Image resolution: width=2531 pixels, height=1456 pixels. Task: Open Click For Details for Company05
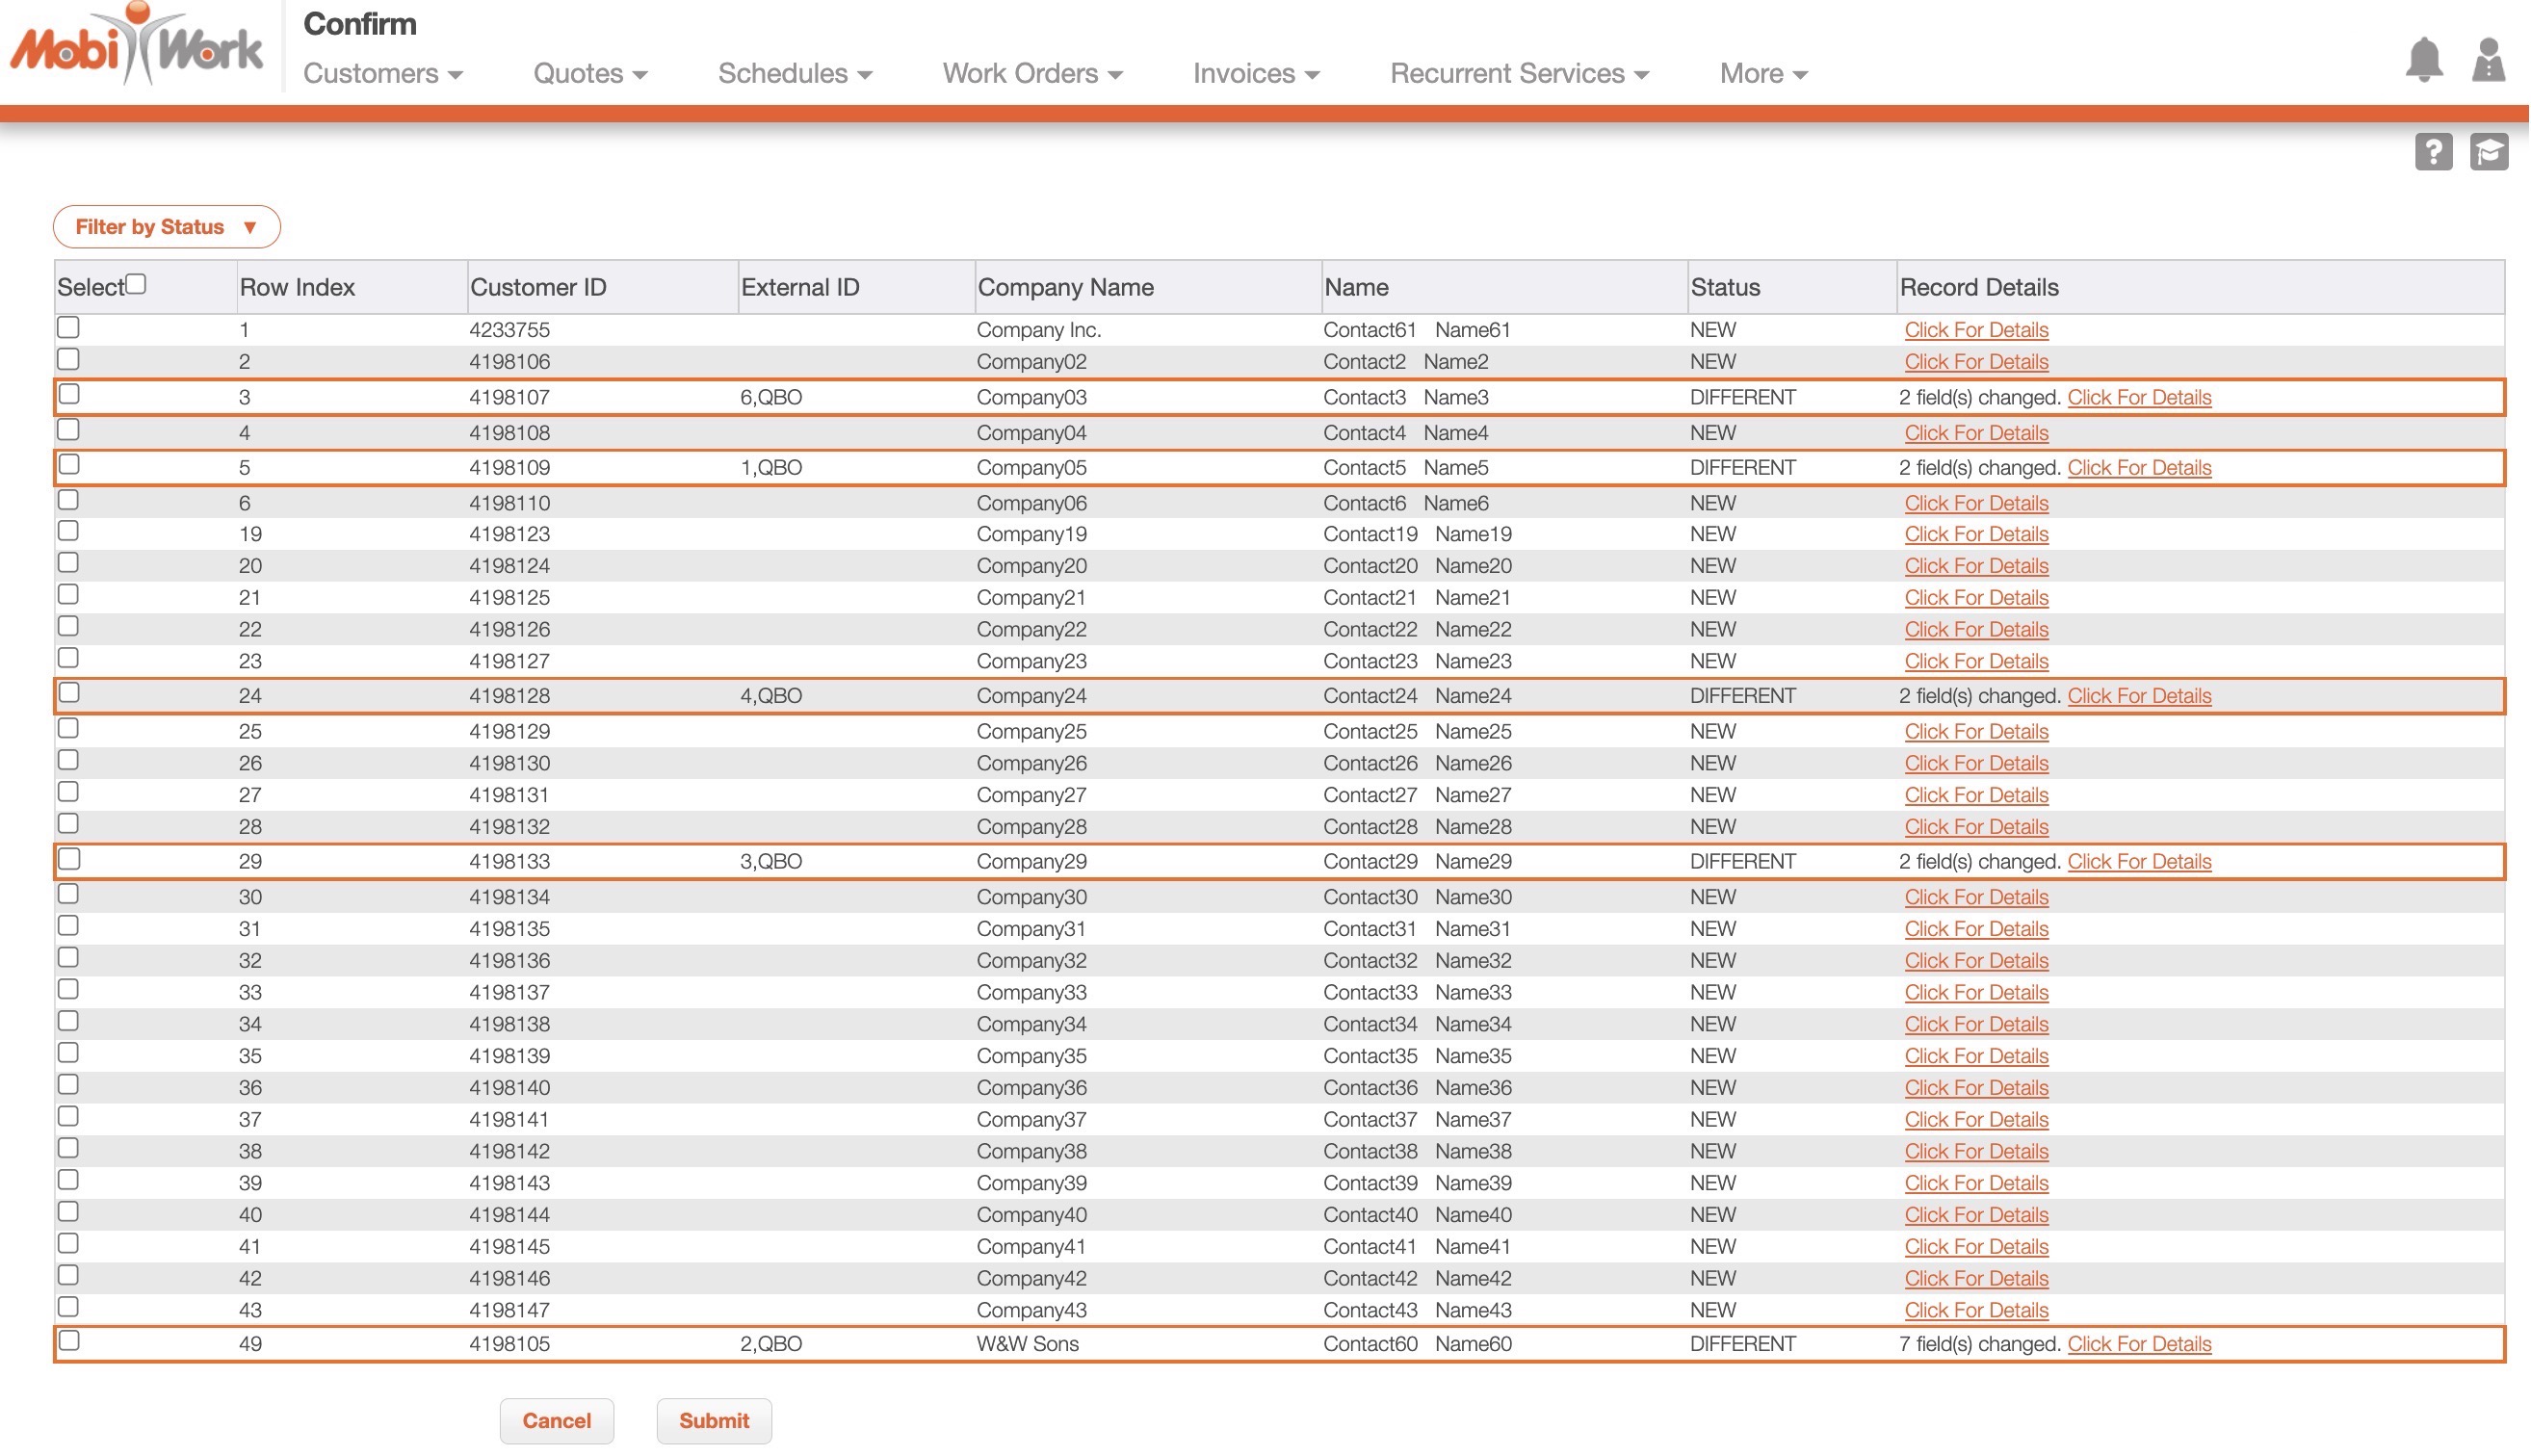pos(2139,468)
